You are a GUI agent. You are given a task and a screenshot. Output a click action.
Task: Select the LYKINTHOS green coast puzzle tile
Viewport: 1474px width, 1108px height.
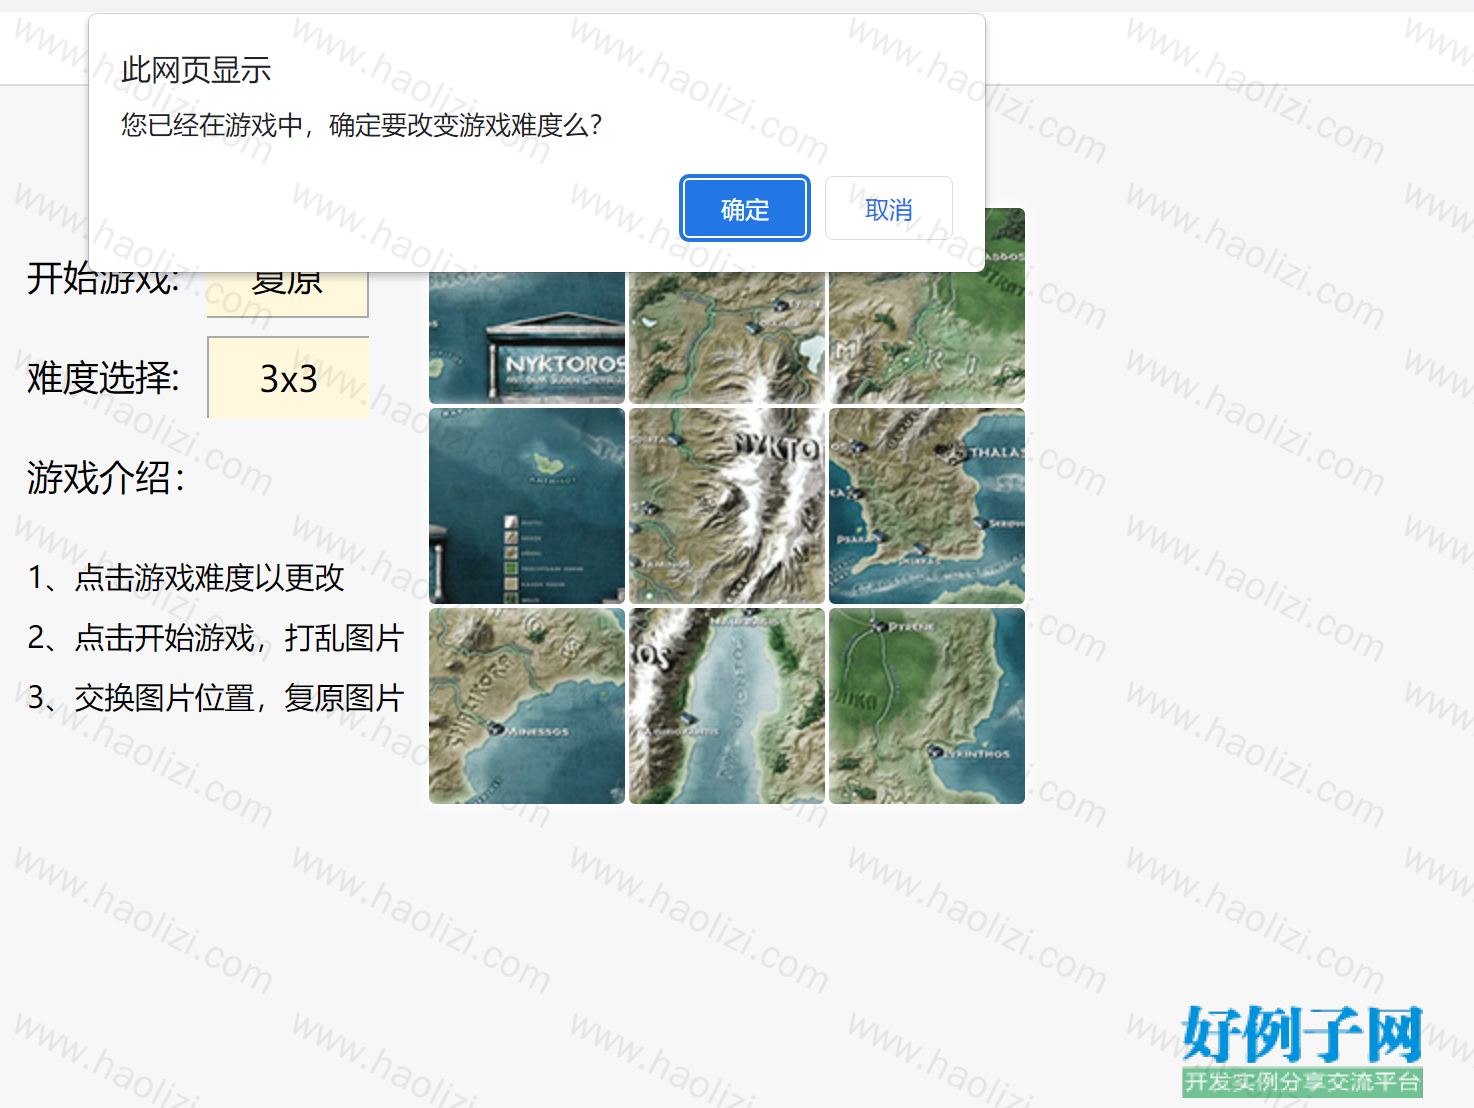pyautogui.click(x=927, y=706)
